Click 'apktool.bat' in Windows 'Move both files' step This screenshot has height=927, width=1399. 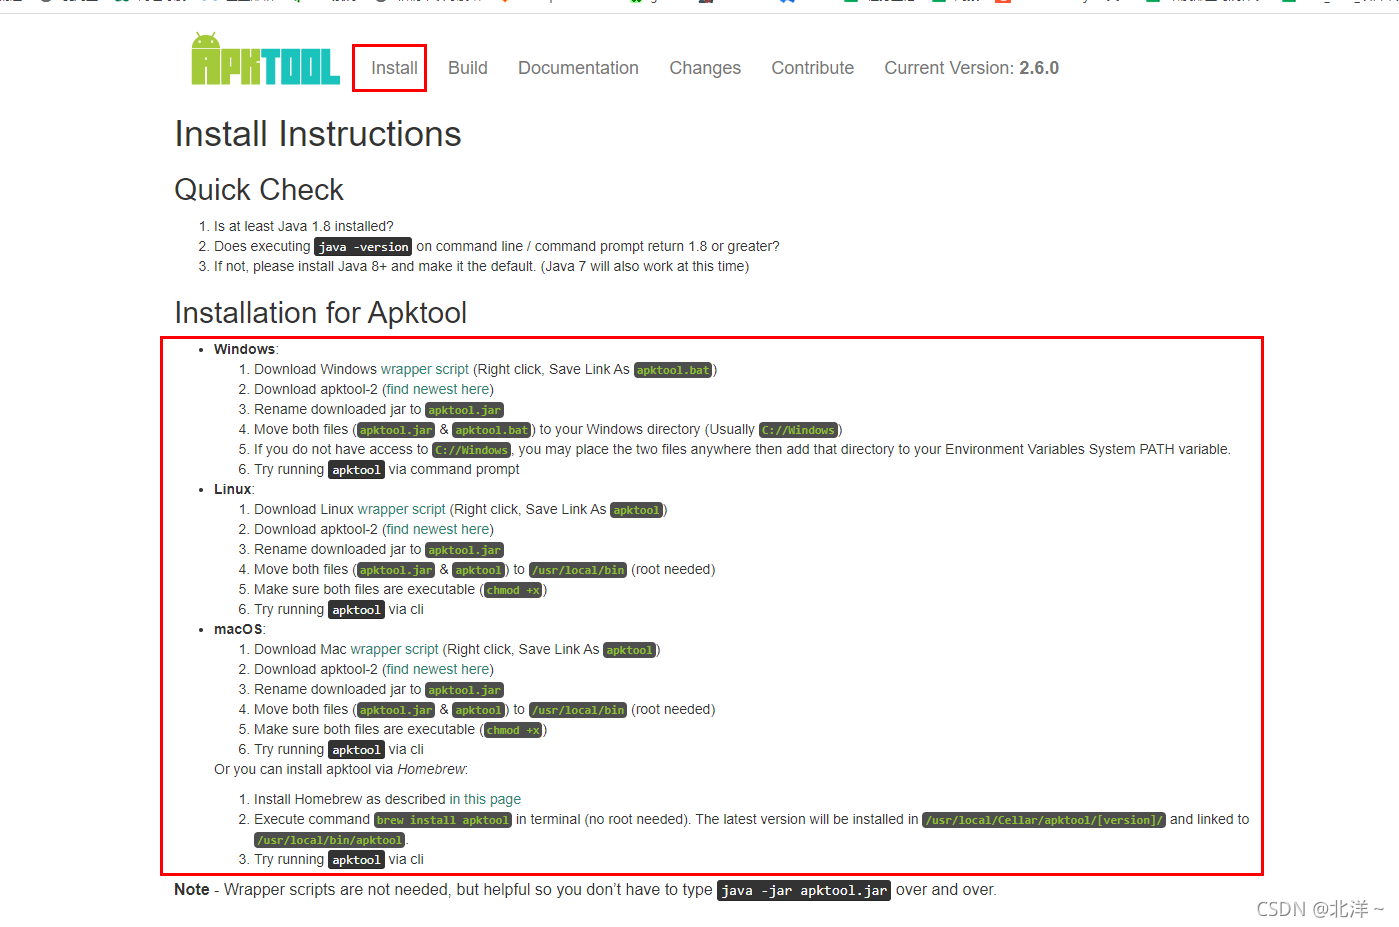pyautogui.click(x=491, y=430)
